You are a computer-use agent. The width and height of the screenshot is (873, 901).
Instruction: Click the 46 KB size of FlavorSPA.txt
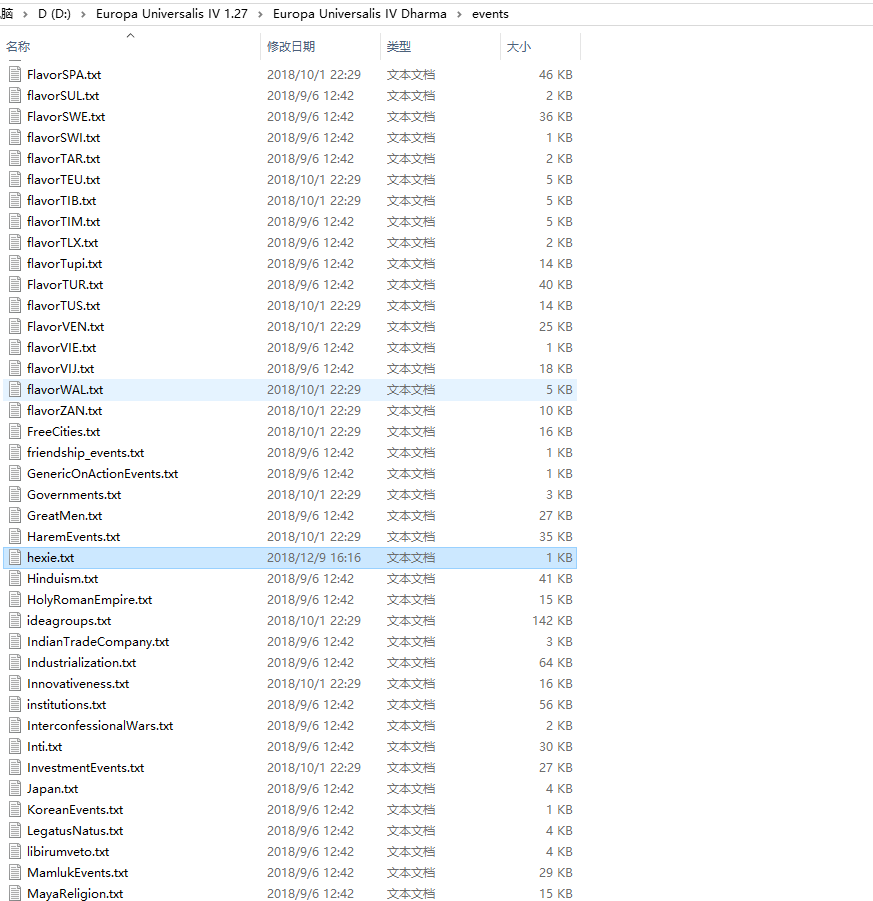click(556, 74)
